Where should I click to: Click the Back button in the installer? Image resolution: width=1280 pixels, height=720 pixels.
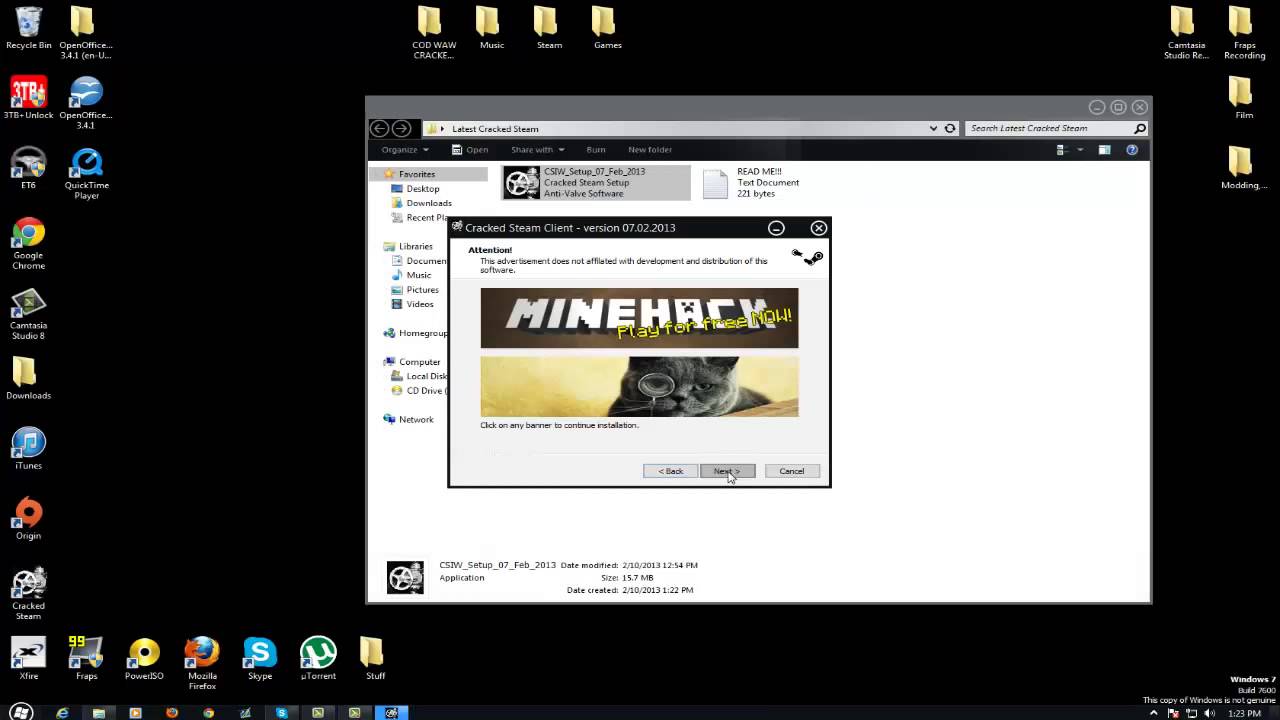[x=670, y=471]
